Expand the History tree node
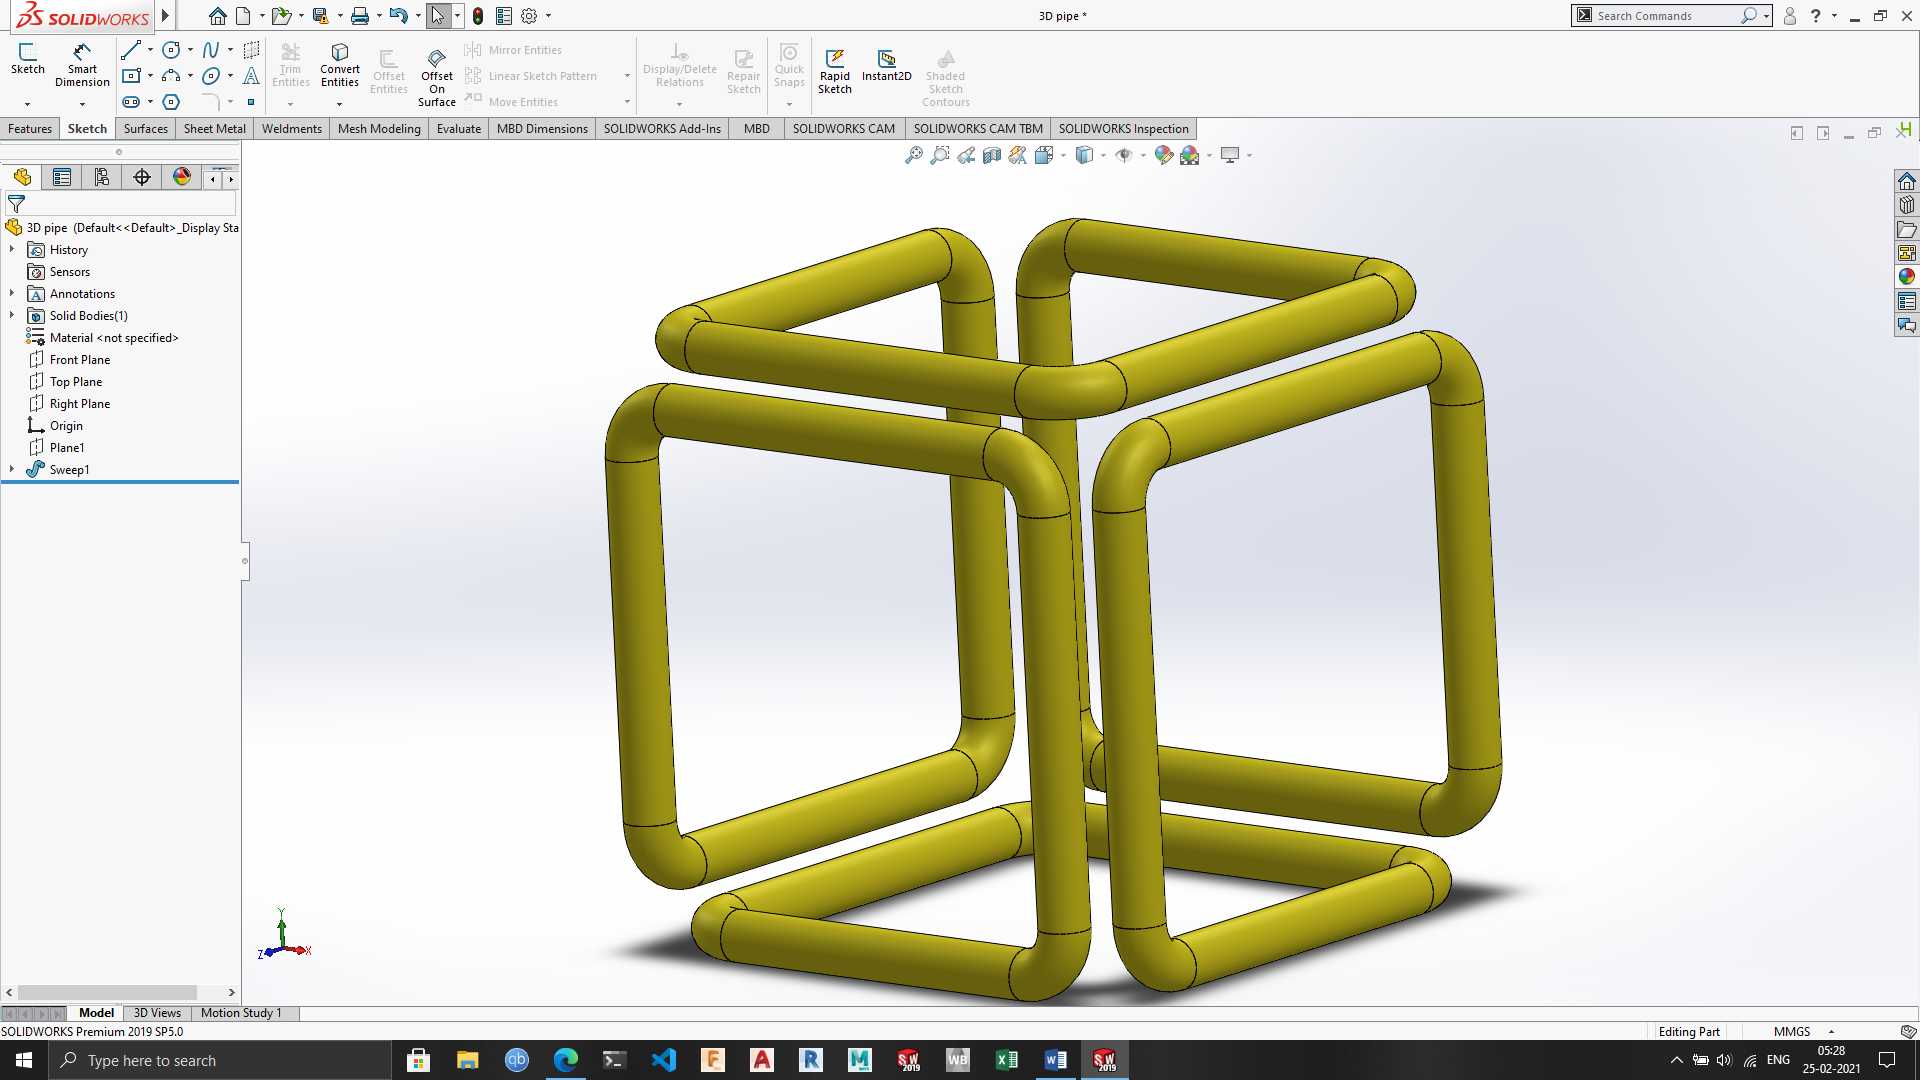 (12, 249)
